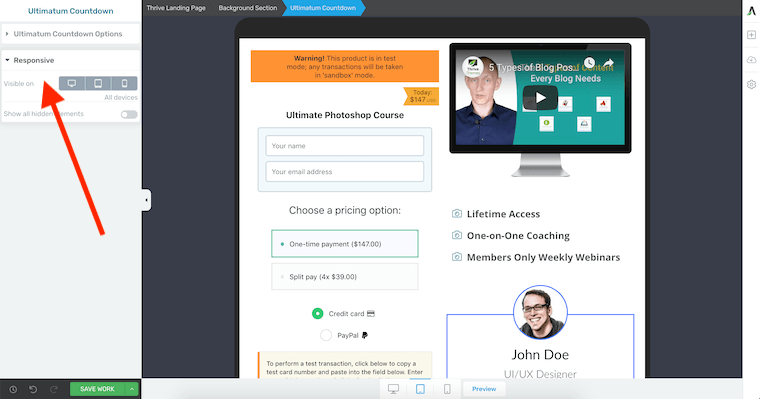760x399 pixels.
Task: Toggle Show all hidden elements switch
Action: (129, 114)
